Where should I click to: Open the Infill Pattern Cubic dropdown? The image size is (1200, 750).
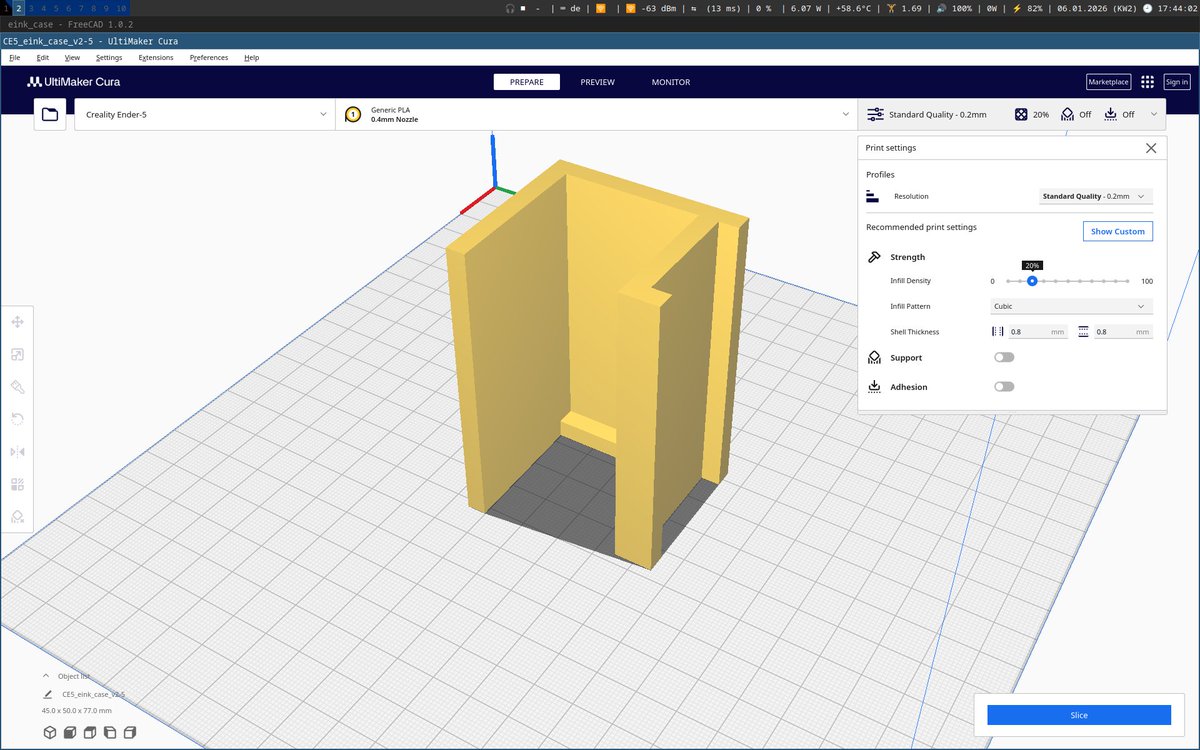1071,306
